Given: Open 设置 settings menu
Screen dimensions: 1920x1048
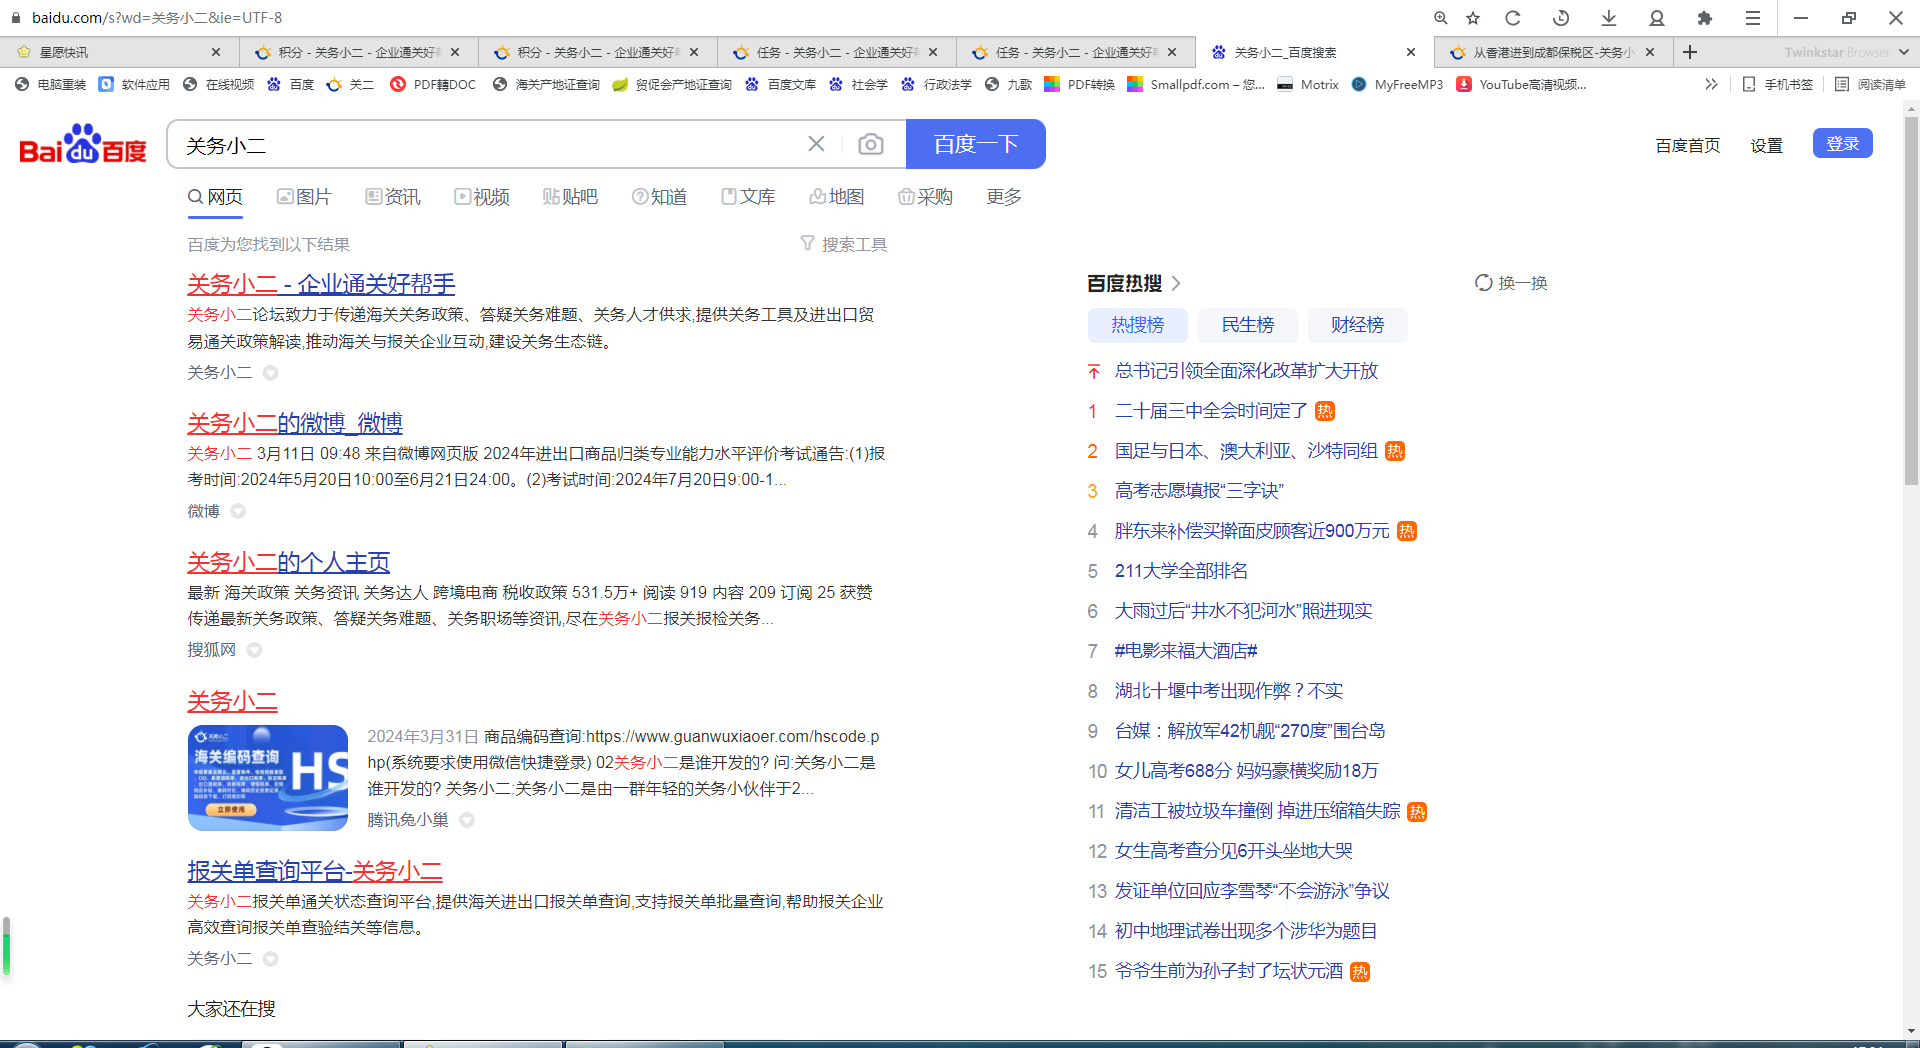Looking at the screenshot, I should point(1766,145).
